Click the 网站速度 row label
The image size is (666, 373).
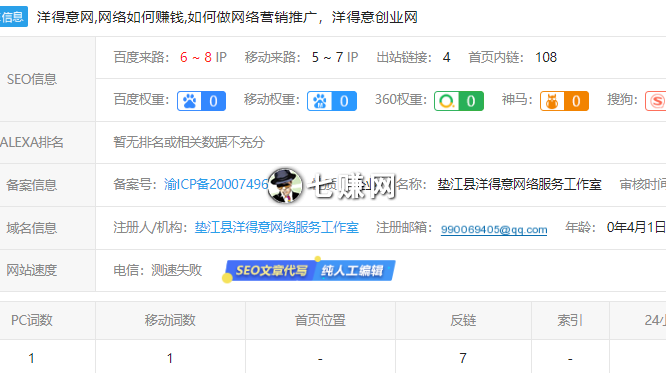[32, 270]
